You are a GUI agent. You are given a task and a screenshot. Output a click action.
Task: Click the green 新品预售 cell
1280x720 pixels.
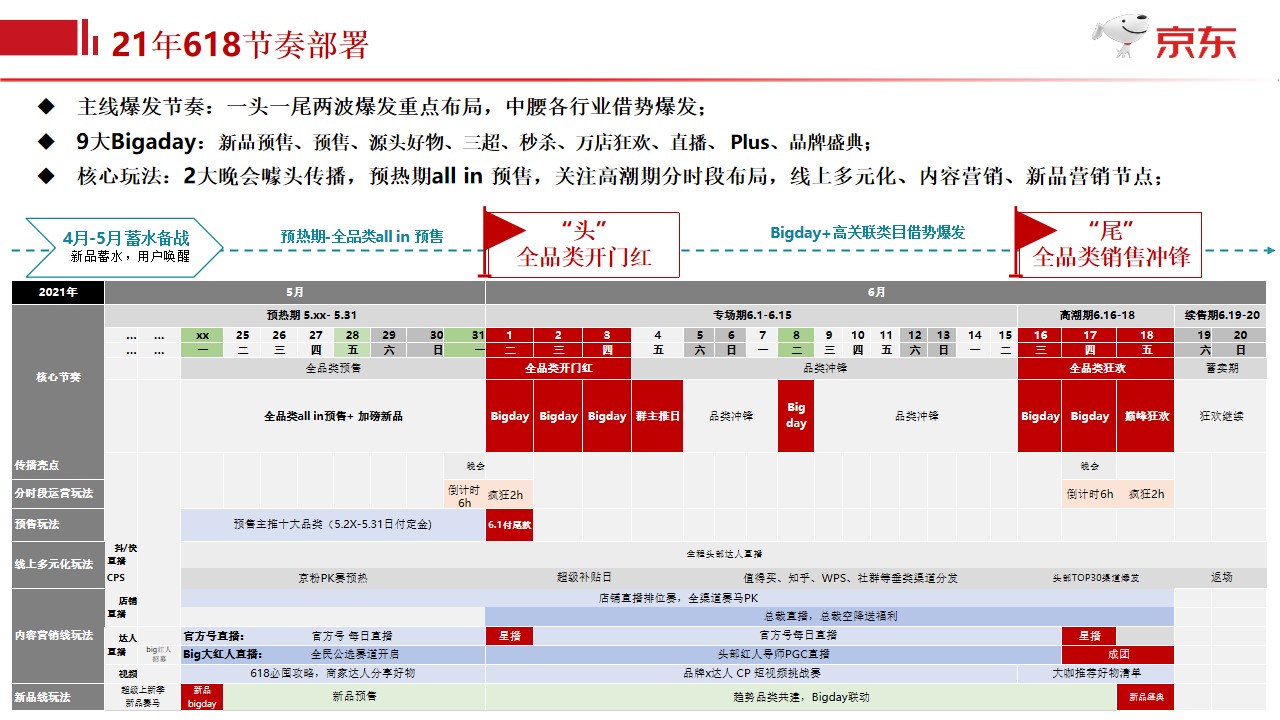point(354,697)
